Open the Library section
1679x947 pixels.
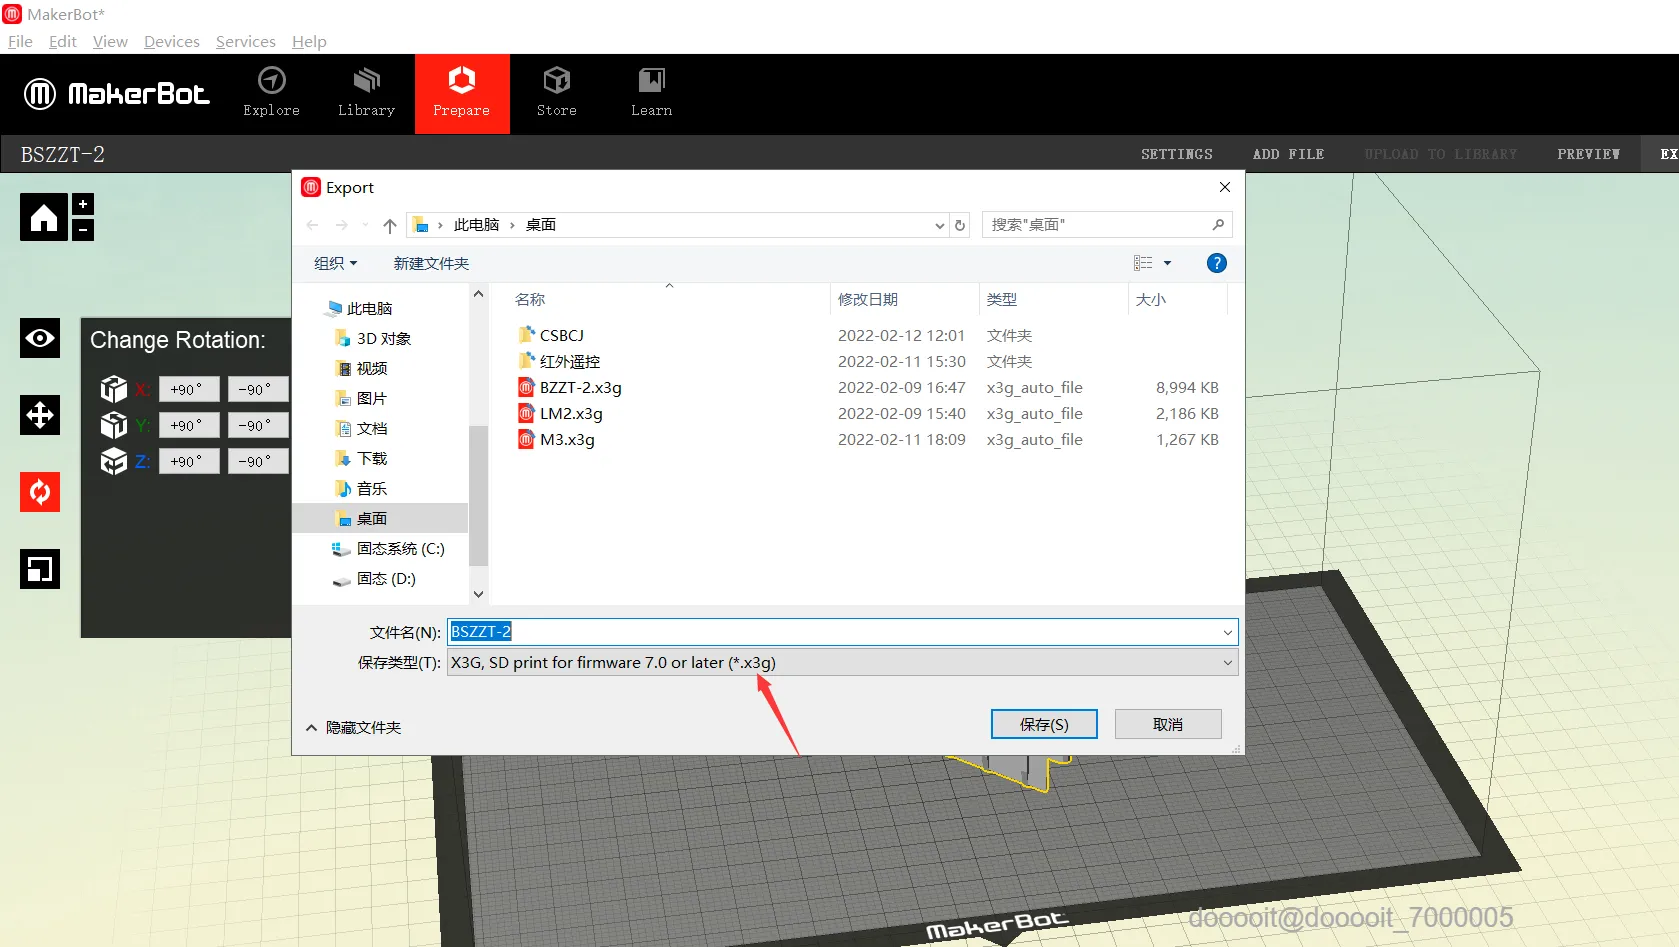tap(366, 93)
